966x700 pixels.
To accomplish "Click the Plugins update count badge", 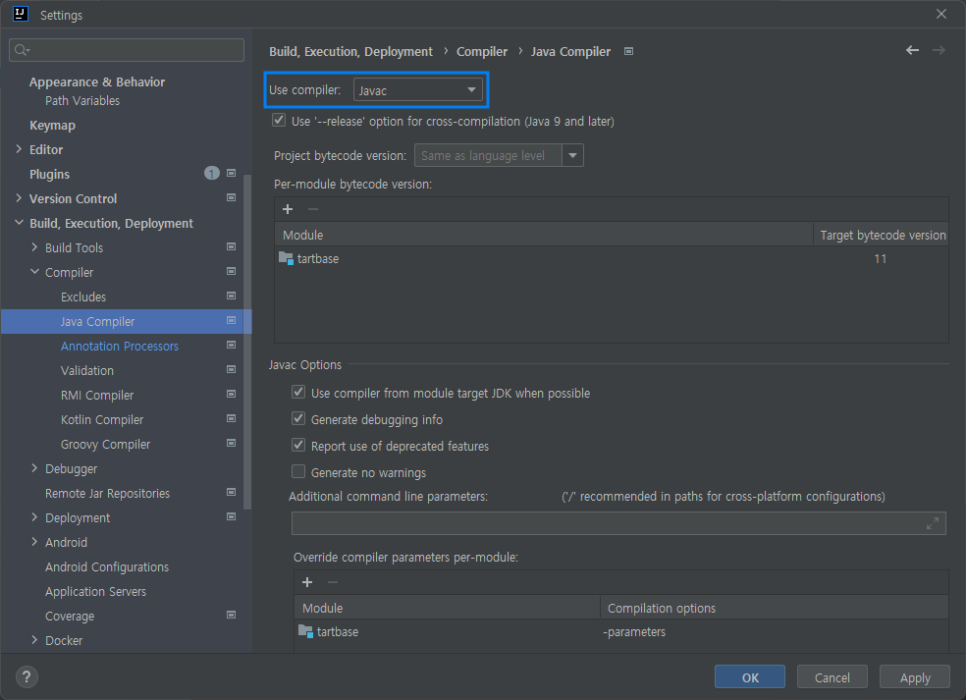I will pyautogui.click(x=211, y=174).
